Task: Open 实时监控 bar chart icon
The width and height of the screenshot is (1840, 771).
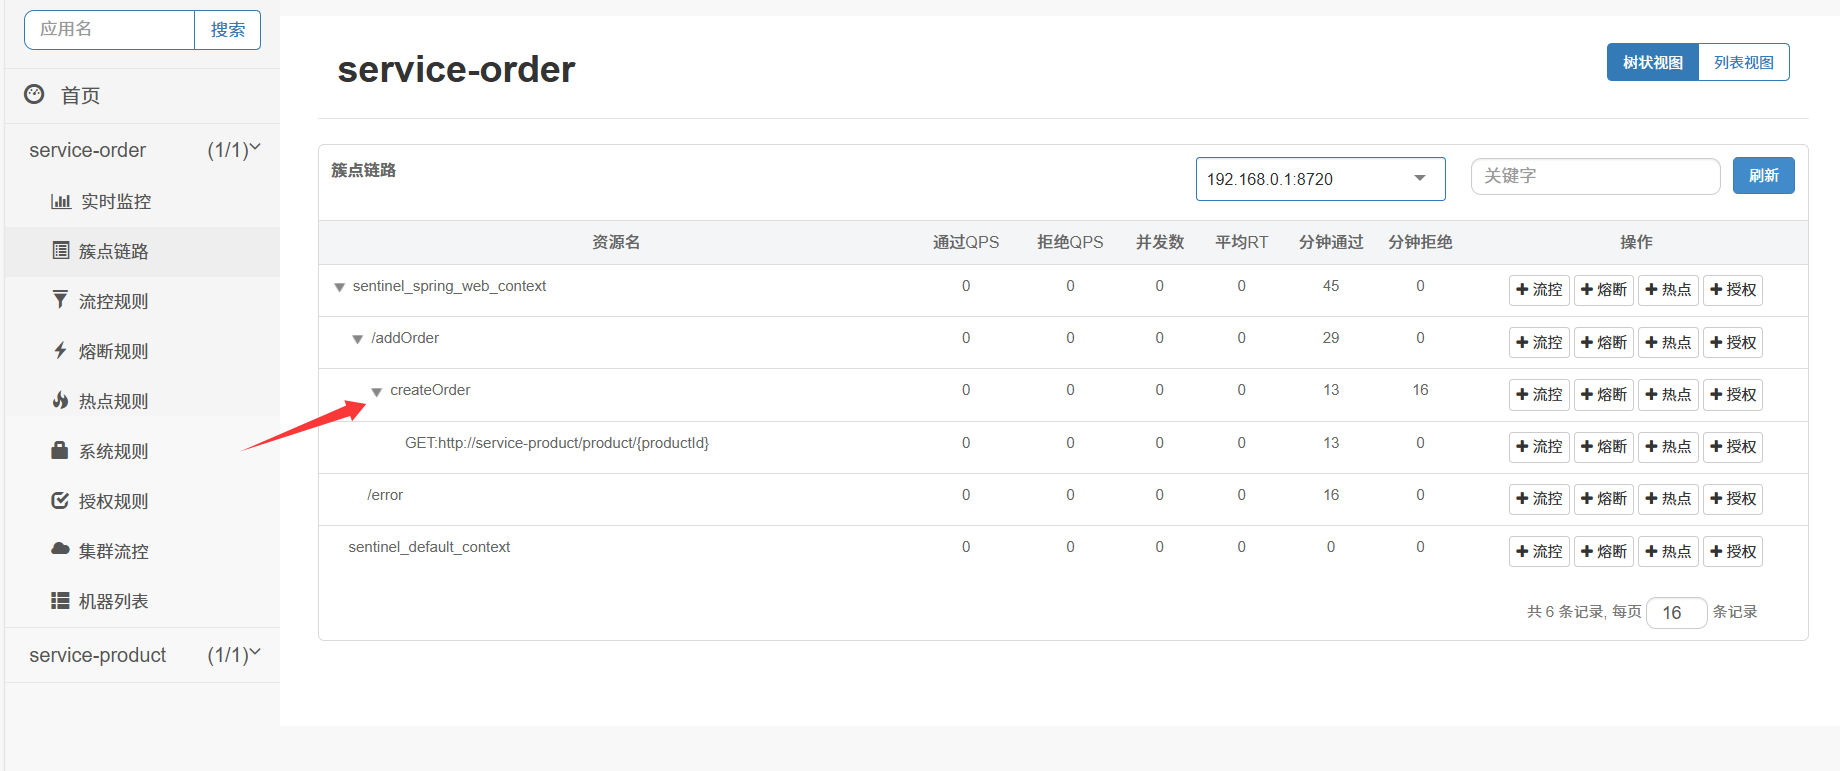Action: 61,201
